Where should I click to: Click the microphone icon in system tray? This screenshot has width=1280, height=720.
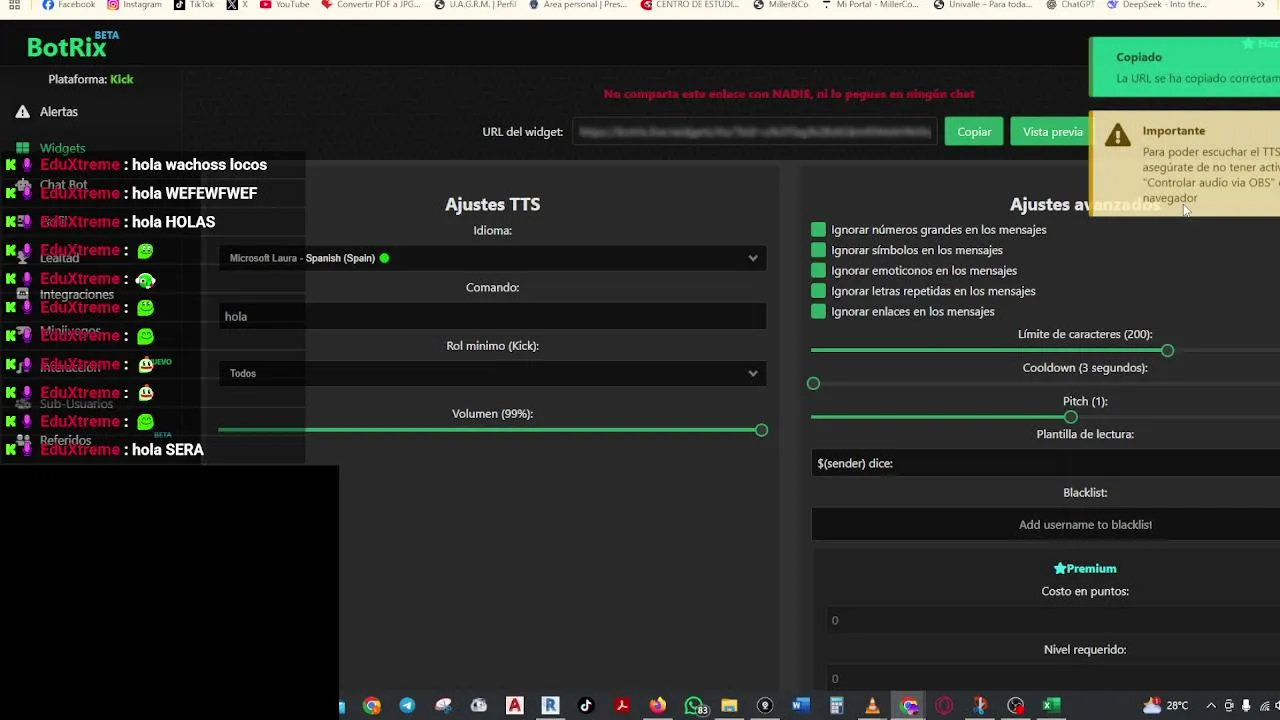click(x=1245, y=706)
